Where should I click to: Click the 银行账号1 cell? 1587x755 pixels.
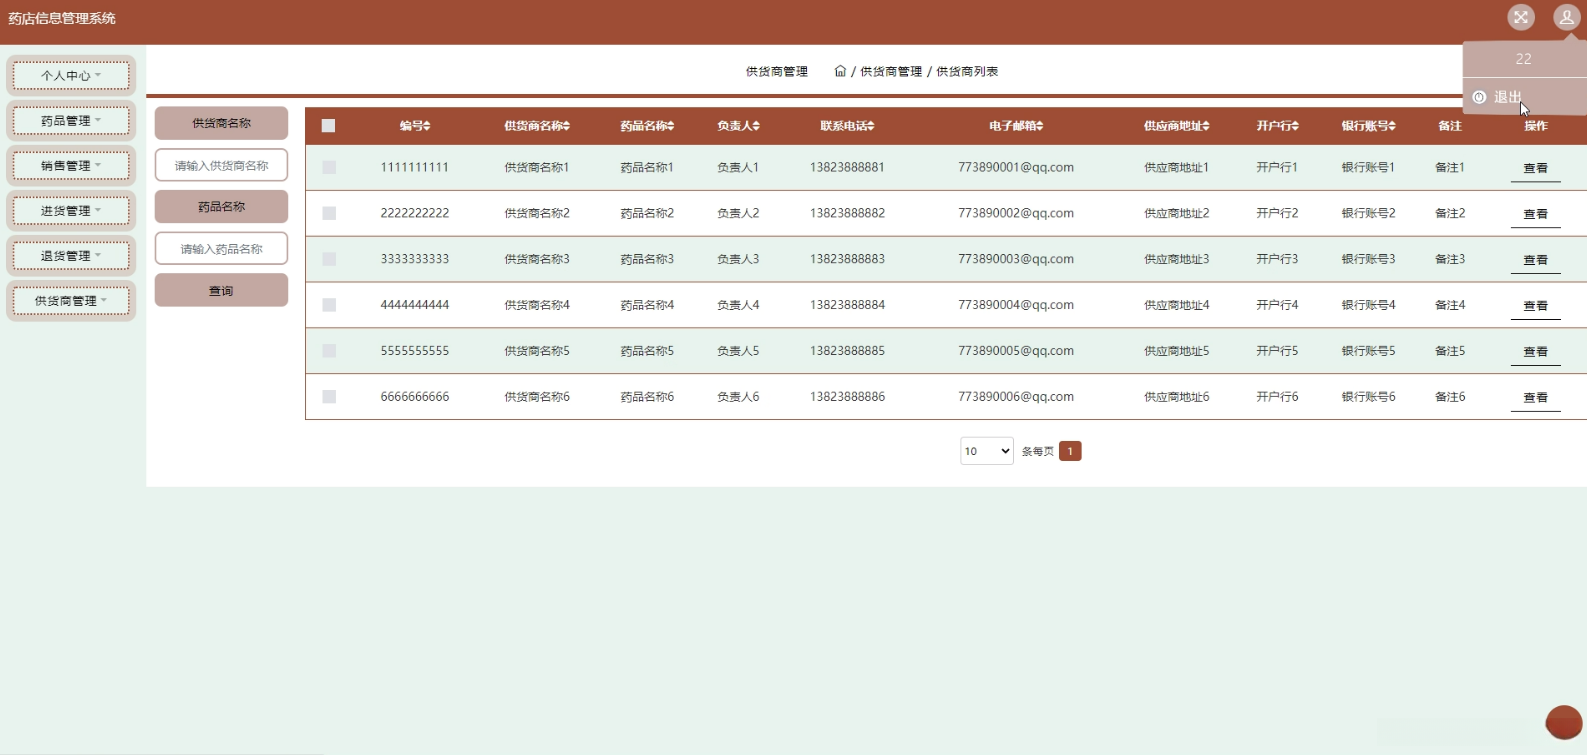pyautogui.click(x=1369, y=168)
